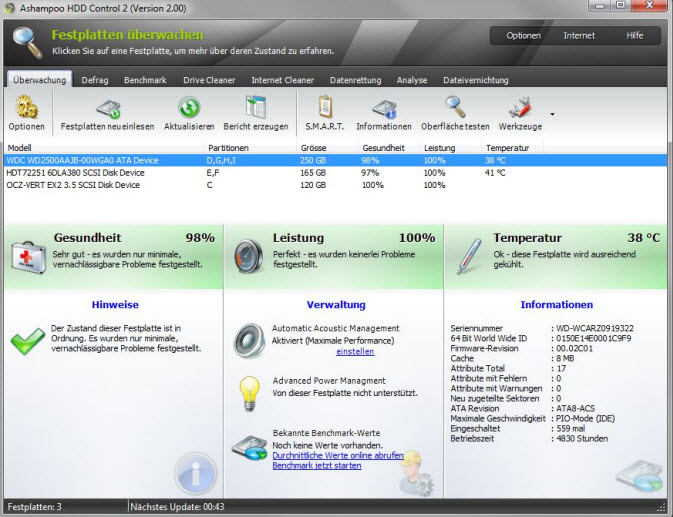Click the Benchmark-Werte drive chart icon
673x517 pixels.
click(x=249, y=447)
